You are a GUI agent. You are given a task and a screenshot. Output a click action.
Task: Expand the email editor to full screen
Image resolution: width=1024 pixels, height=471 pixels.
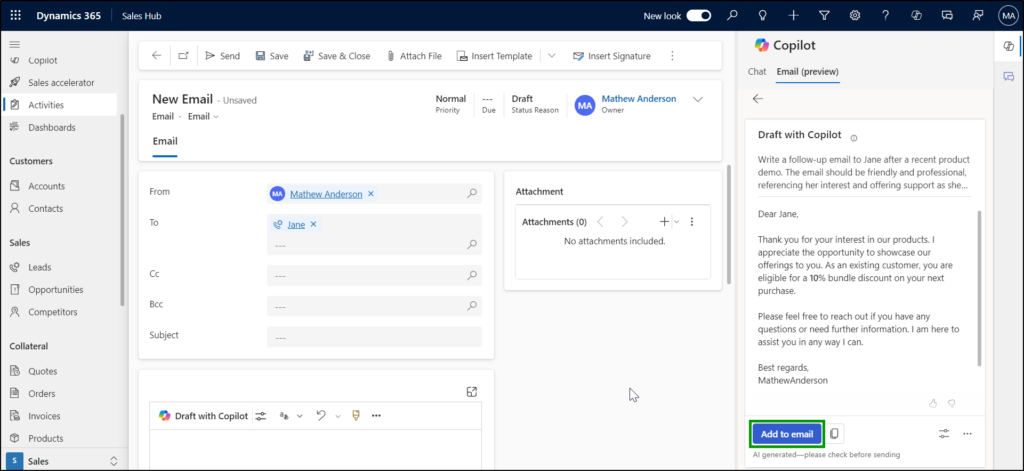point(472,391)
